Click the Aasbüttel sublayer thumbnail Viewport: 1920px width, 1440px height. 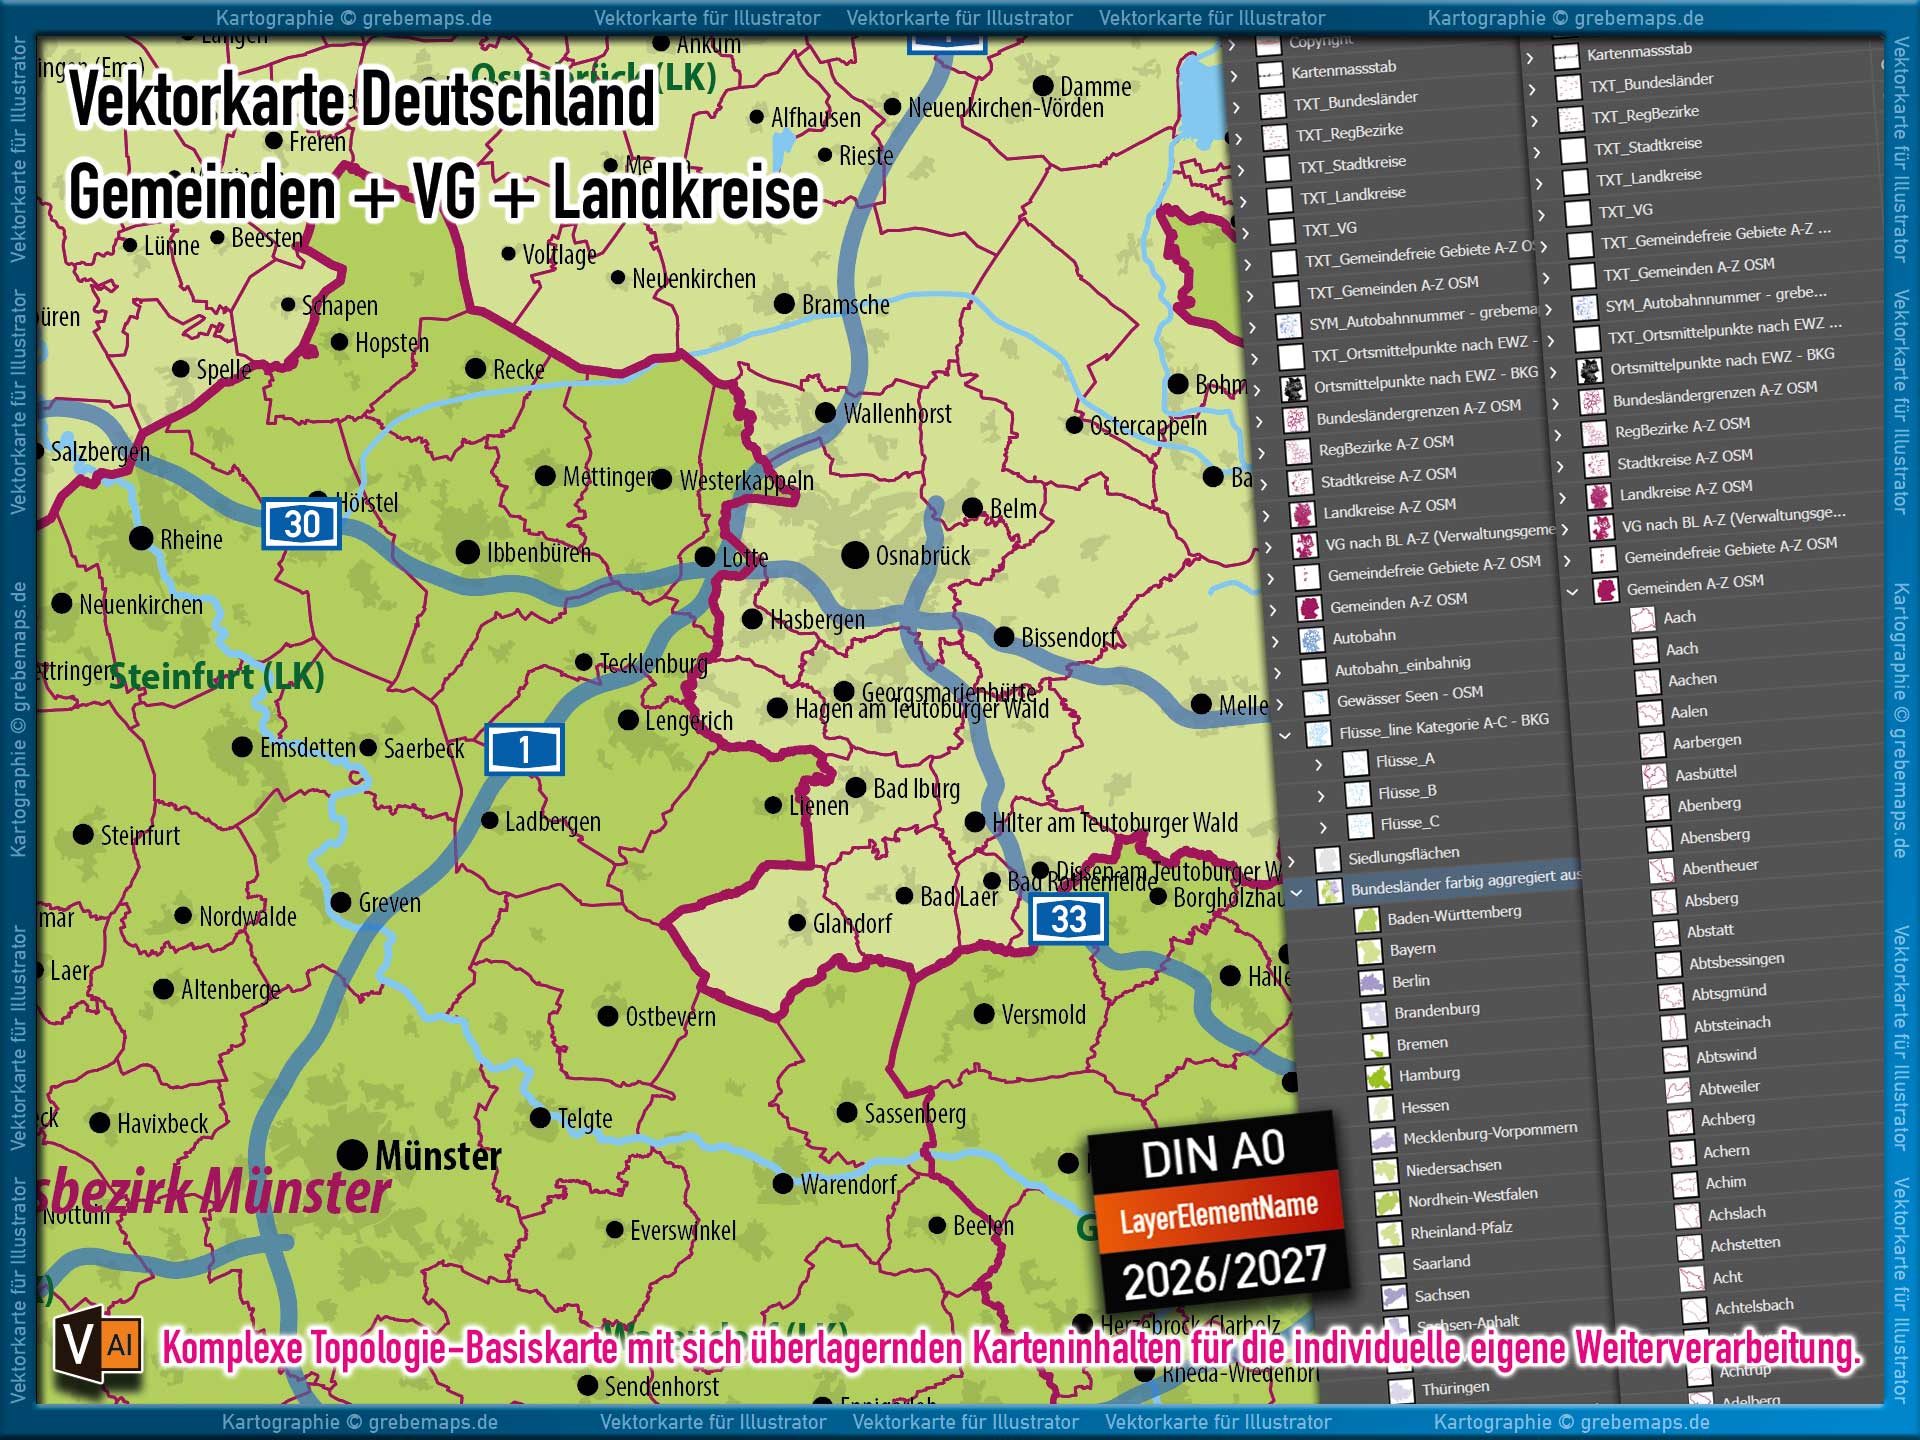(1655, 776)
